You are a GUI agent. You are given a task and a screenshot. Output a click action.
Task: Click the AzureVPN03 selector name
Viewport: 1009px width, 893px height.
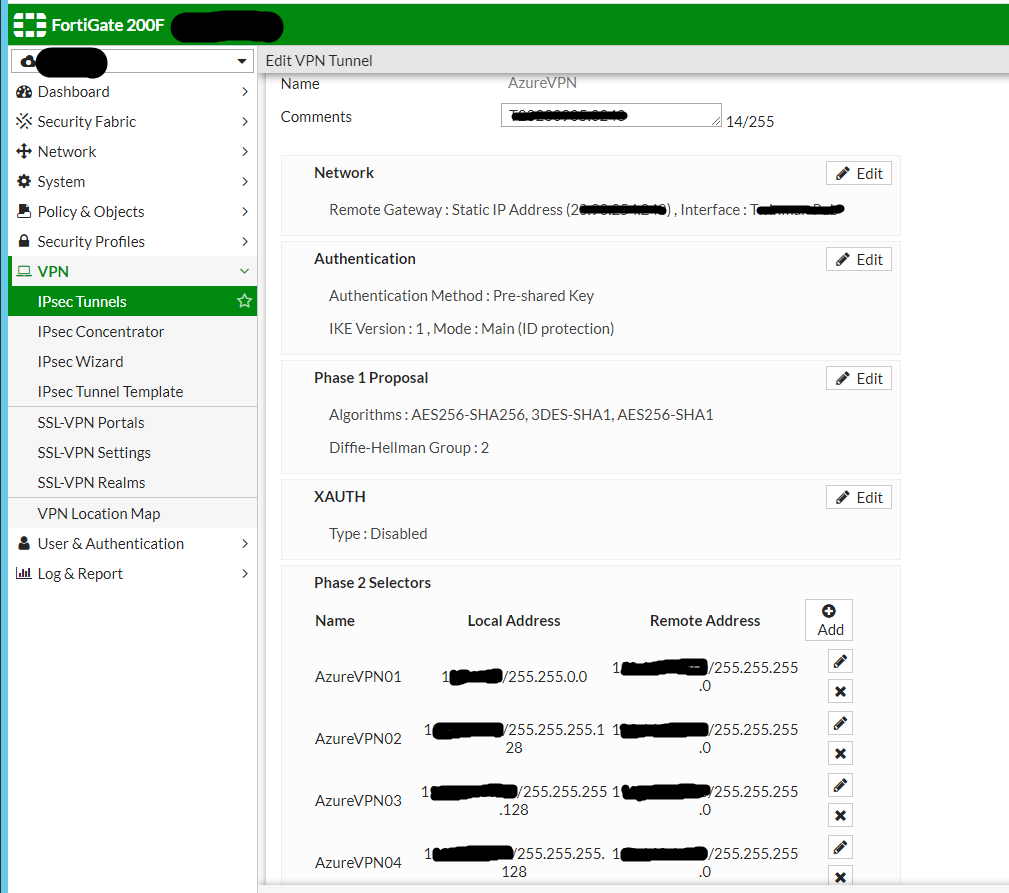[358, 800]
